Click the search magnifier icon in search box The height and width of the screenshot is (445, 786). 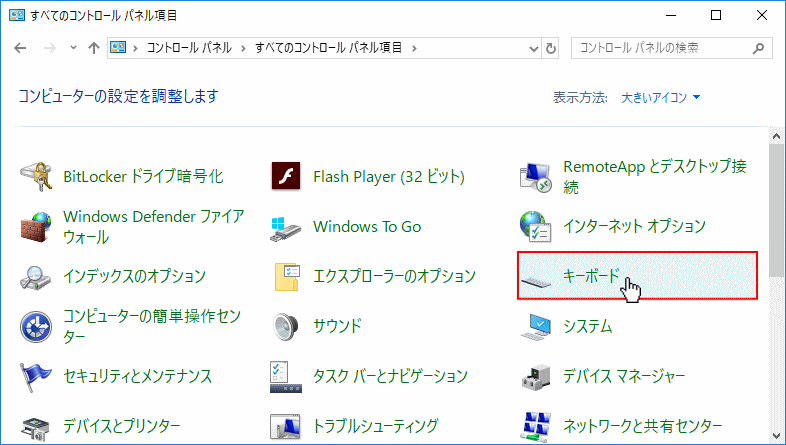click(x=758, y=48)
